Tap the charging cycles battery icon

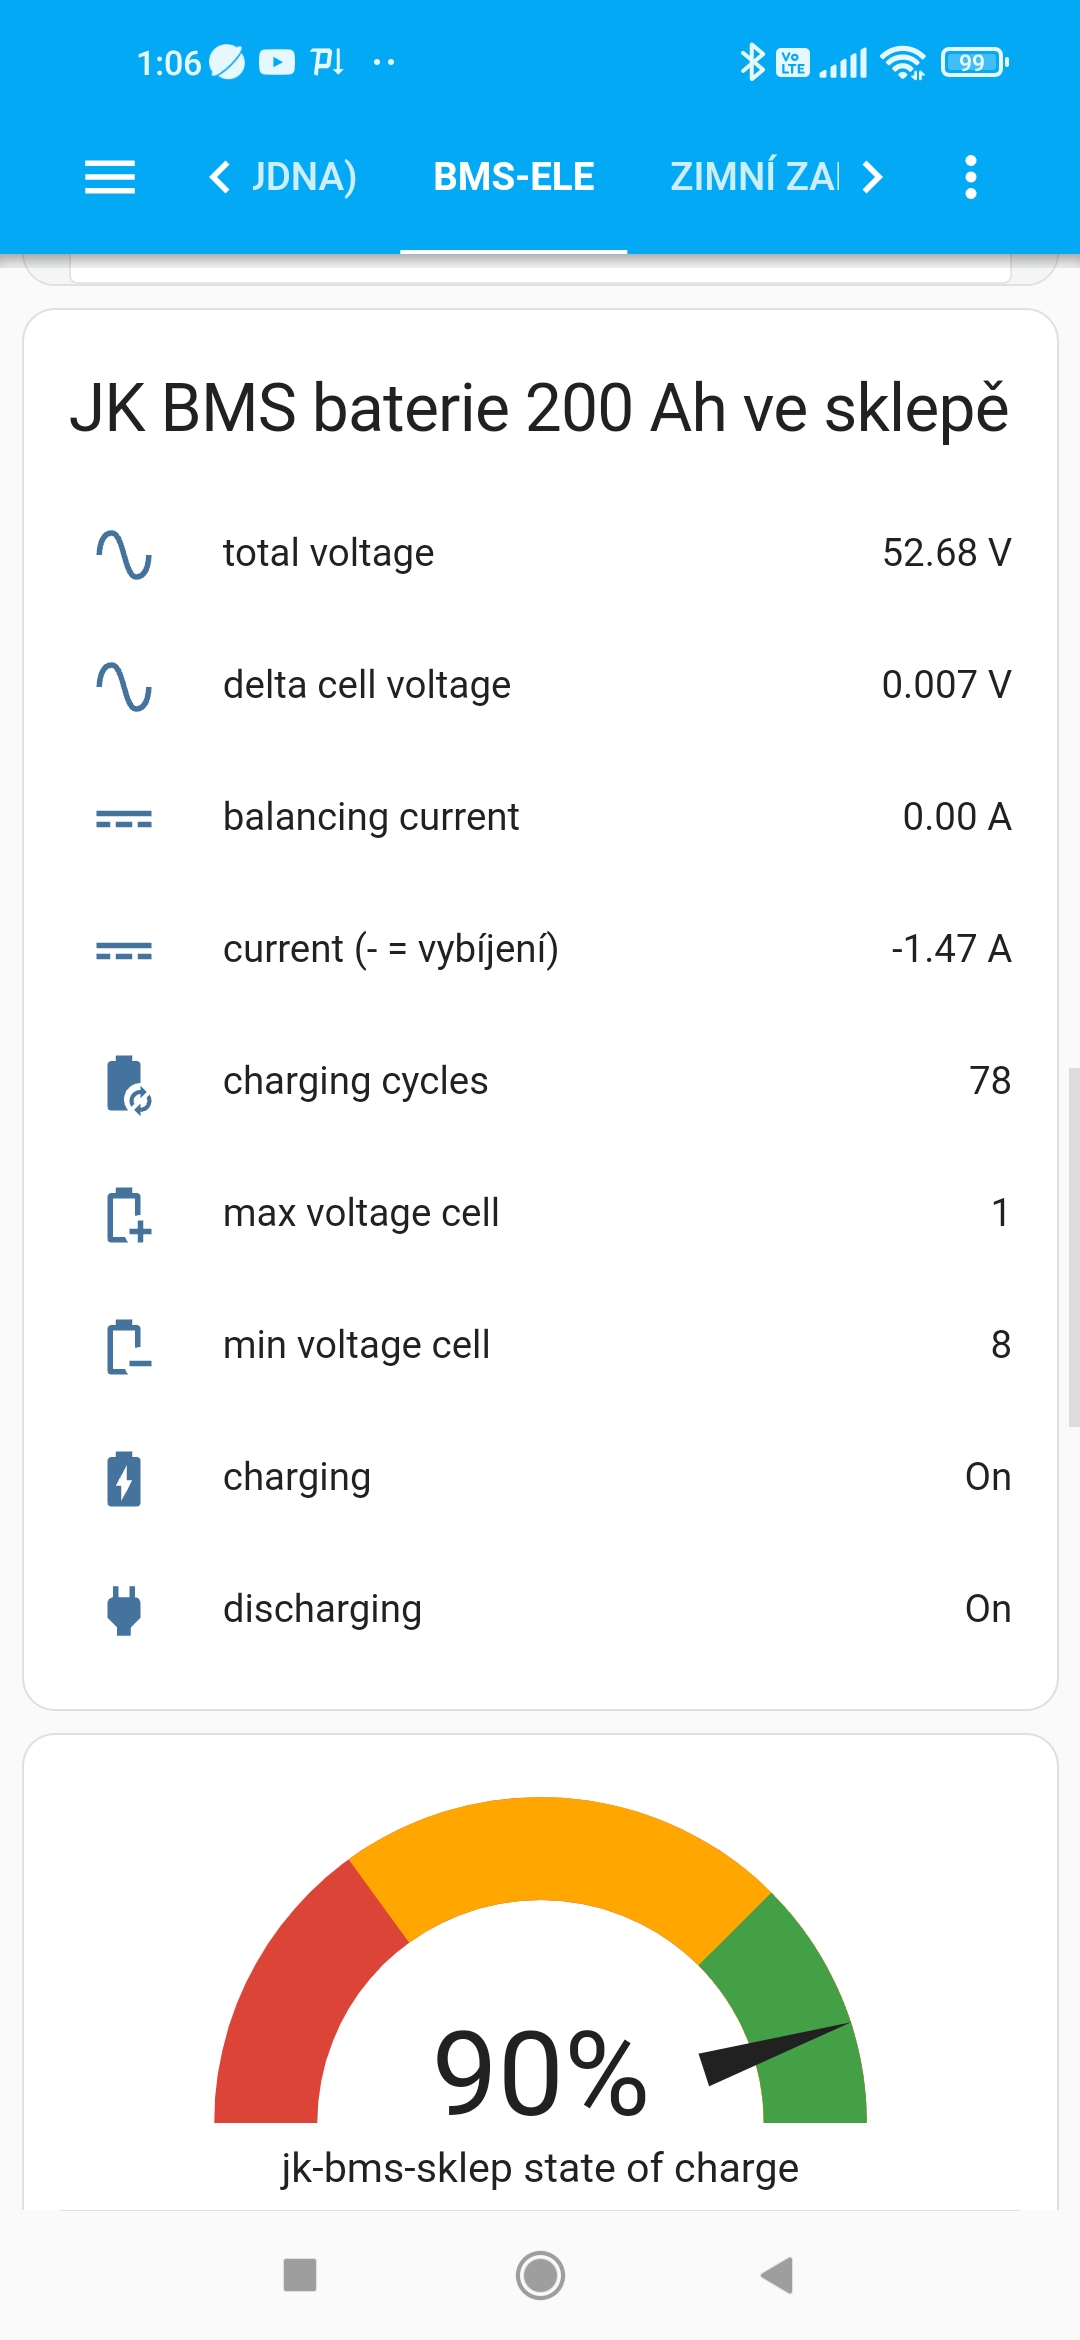coord(126,1083)
